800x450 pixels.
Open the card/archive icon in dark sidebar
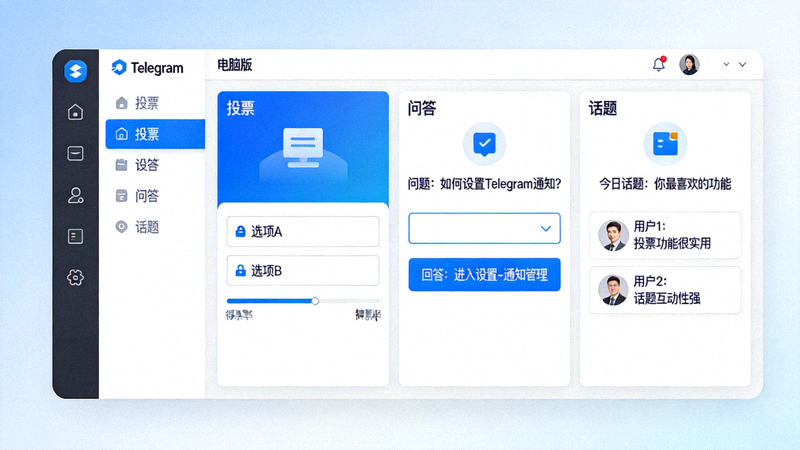tap(76, 153)
